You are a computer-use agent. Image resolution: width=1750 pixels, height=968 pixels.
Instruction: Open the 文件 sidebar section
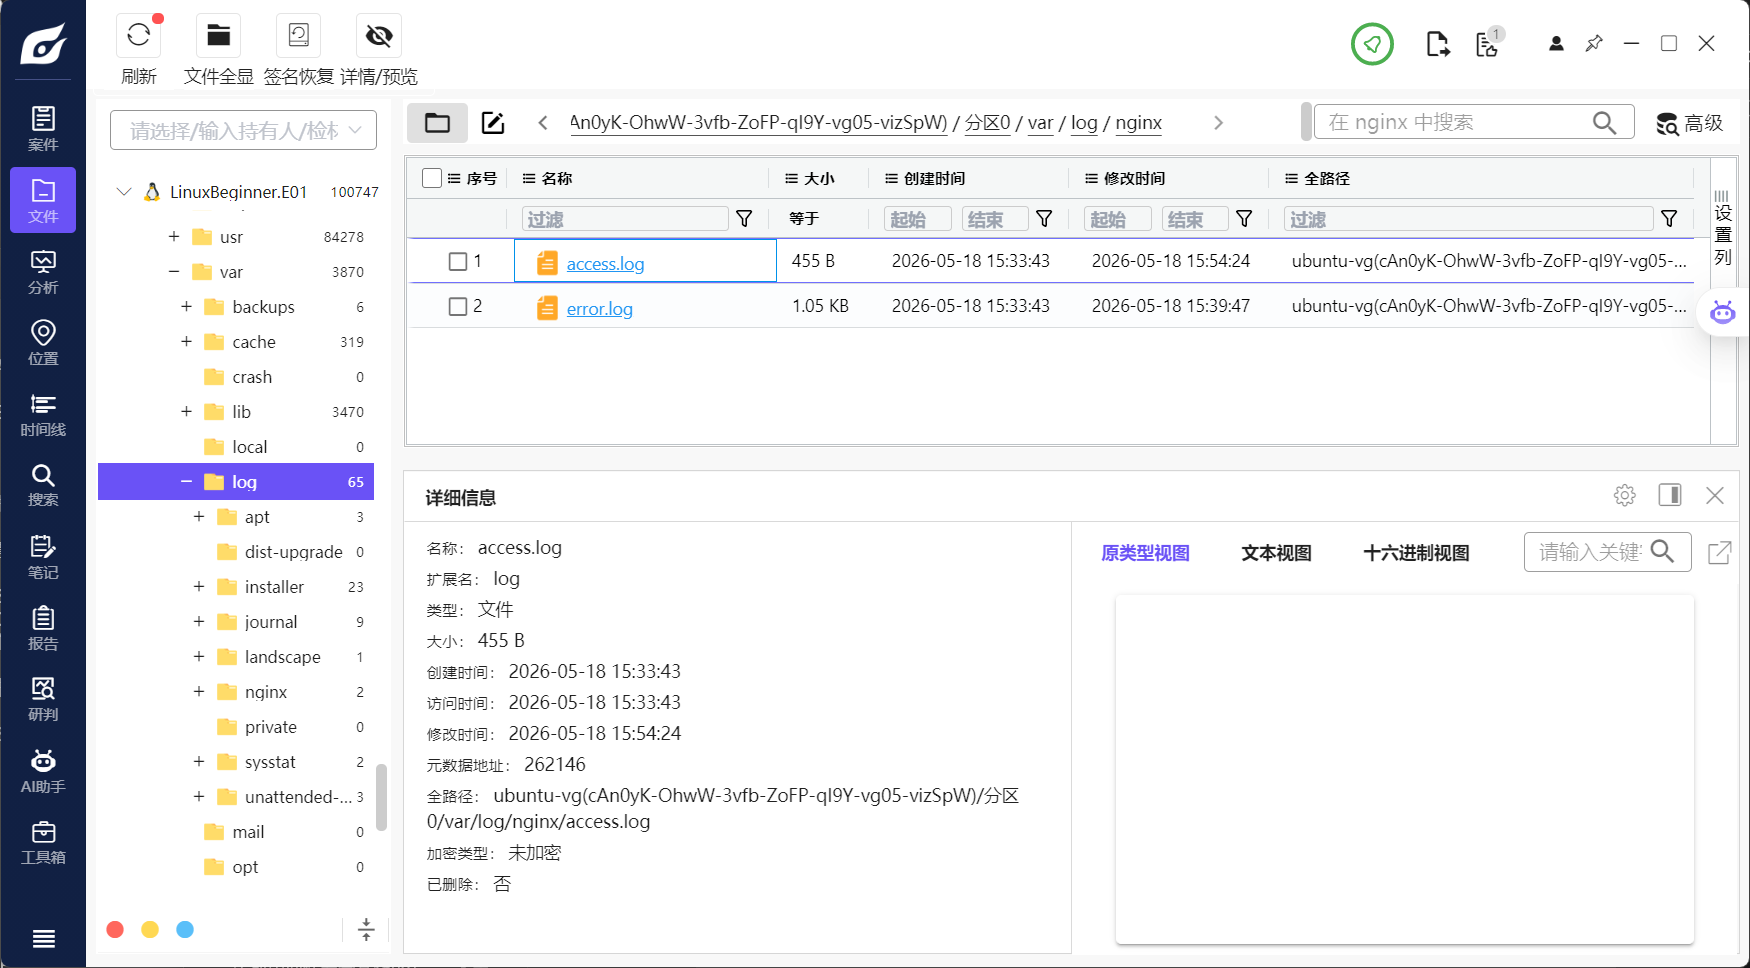(43, 200)
